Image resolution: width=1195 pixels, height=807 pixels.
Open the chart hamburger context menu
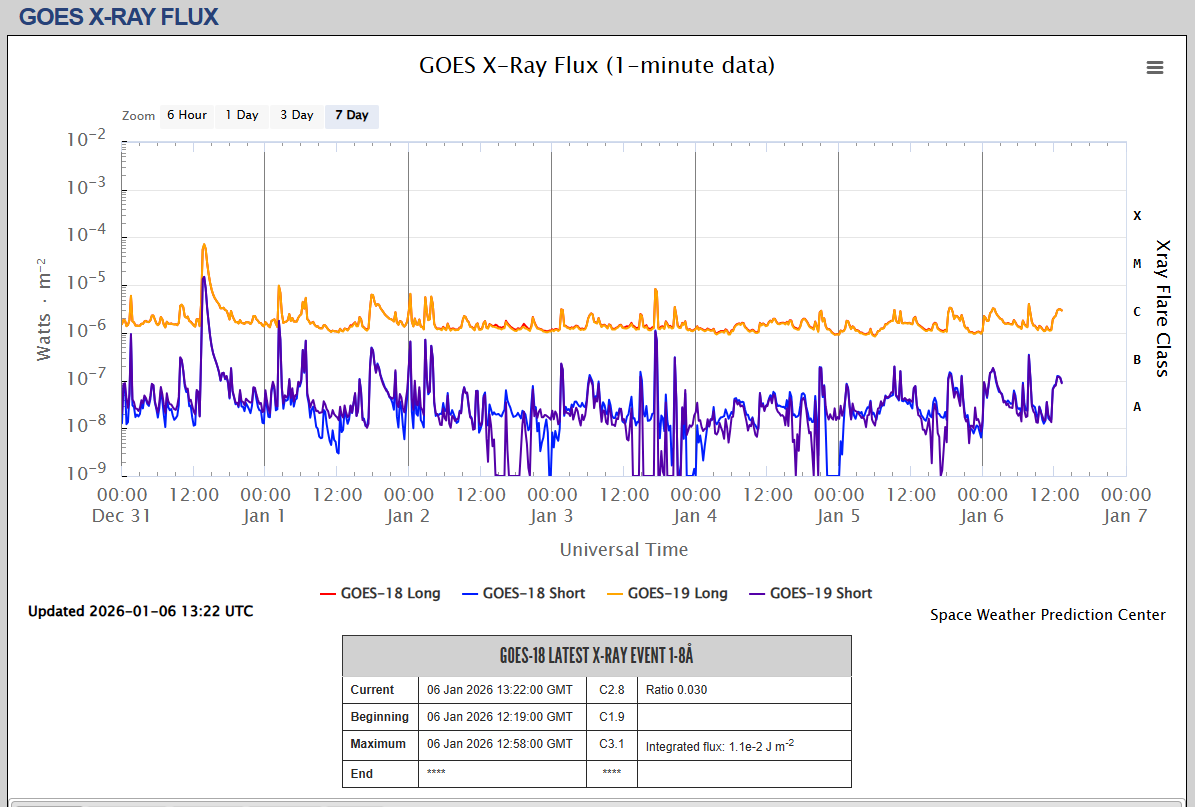pyautogui.click(x=1154, y=68)
